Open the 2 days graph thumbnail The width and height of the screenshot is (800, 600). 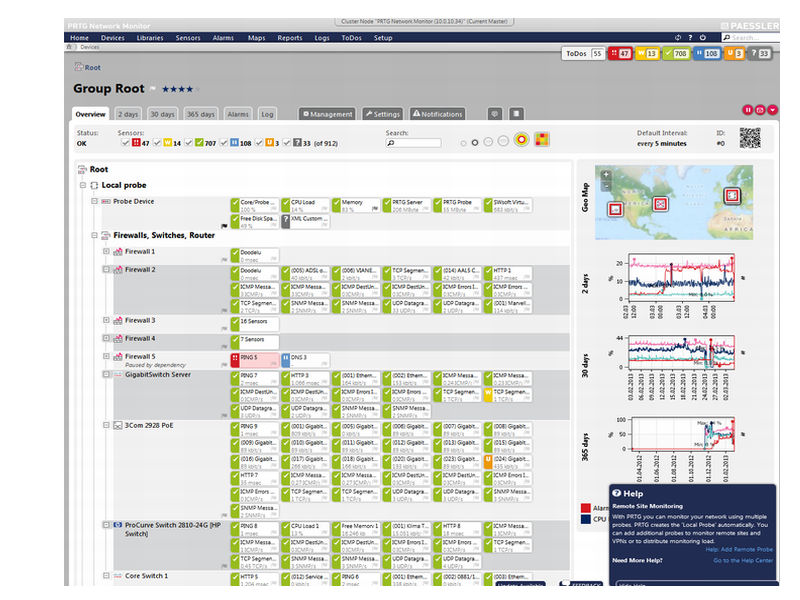[681, 277]
